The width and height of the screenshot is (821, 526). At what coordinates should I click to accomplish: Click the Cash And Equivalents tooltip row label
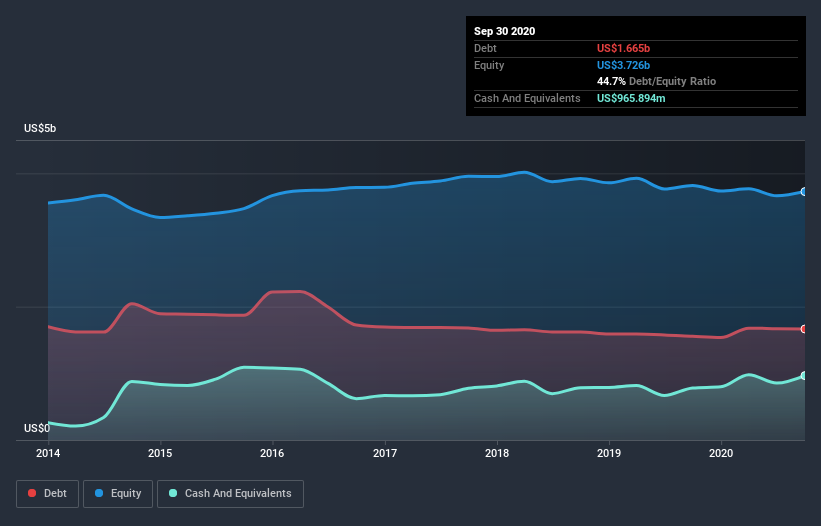click(527, 98)
